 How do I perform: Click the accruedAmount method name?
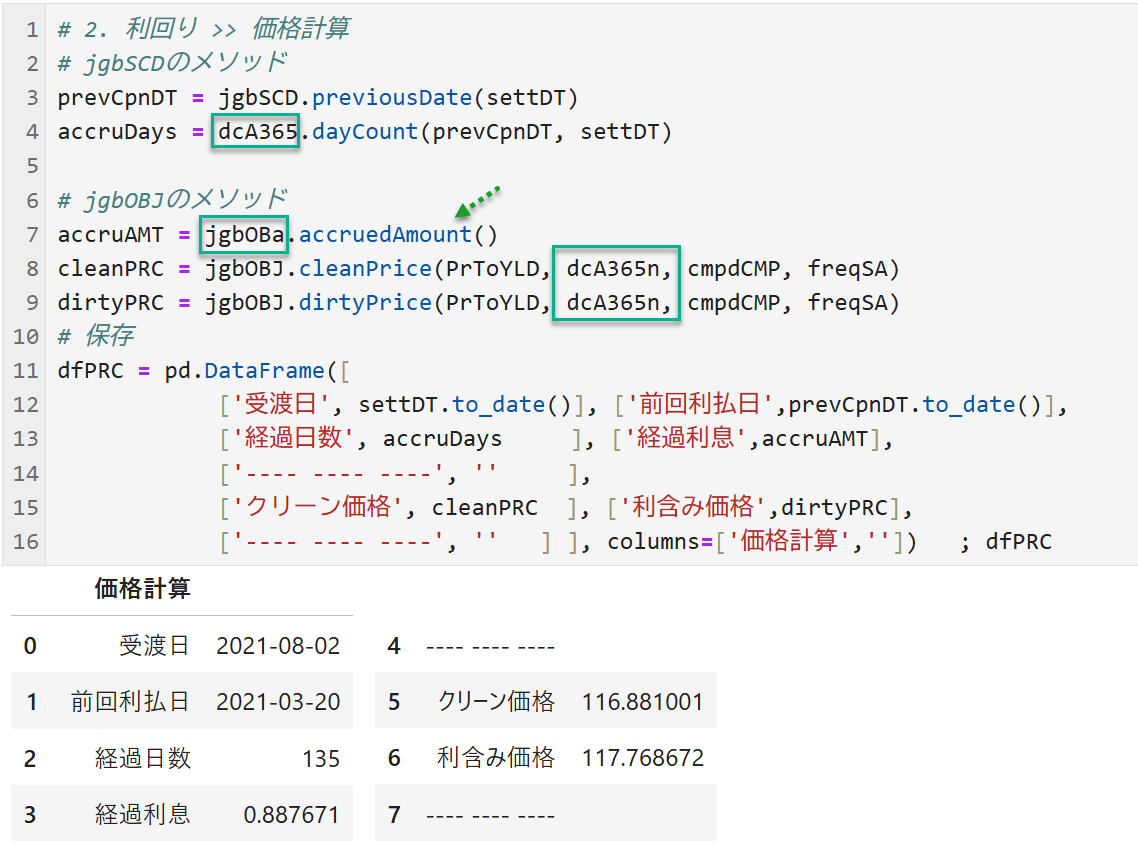coord(385,234)
